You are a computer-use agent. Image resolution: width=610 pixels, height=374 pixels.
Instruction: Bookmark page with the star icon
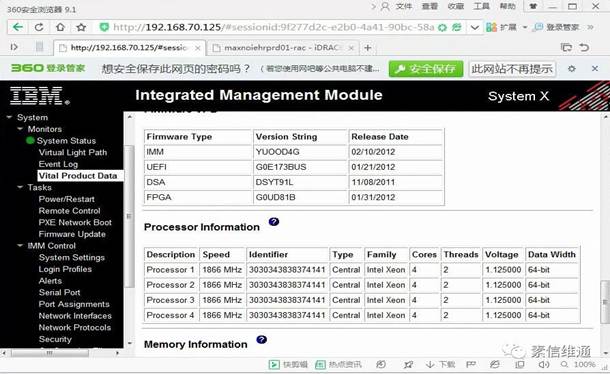[81, 27]
